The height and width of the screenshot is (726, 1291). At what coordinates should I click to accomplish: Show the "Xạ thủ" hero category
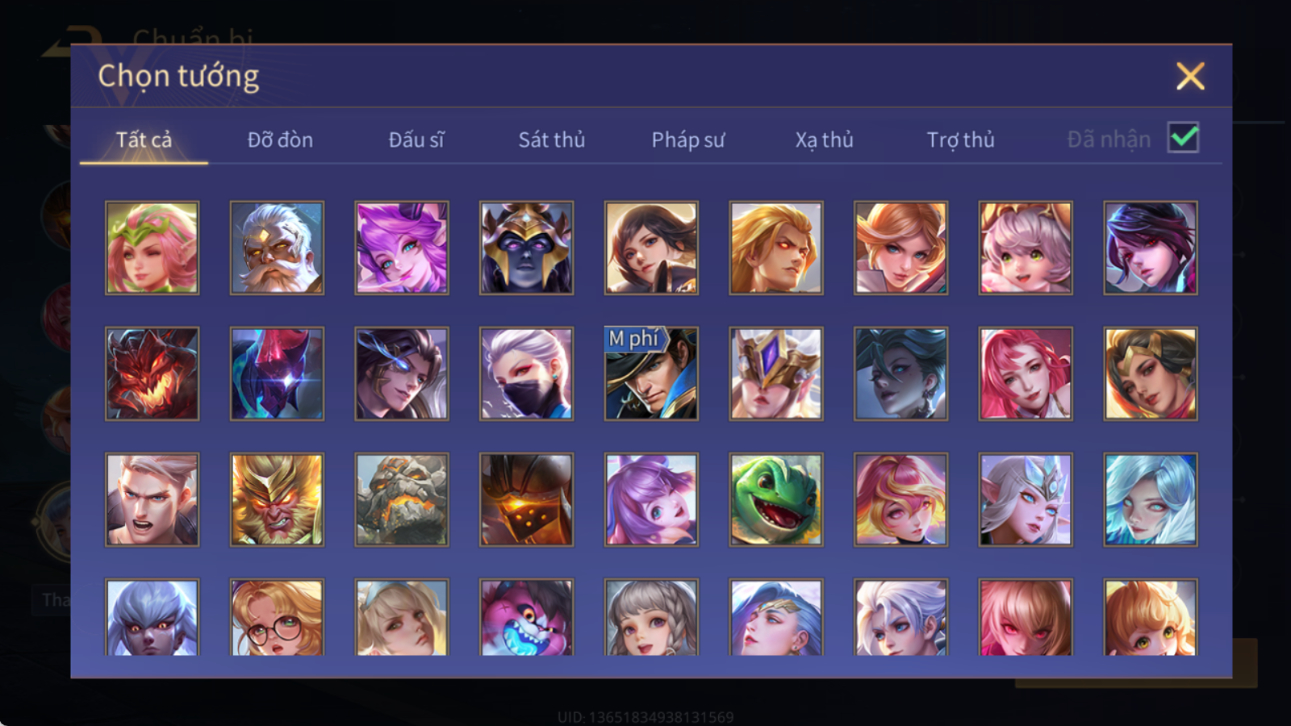point(824,140)
